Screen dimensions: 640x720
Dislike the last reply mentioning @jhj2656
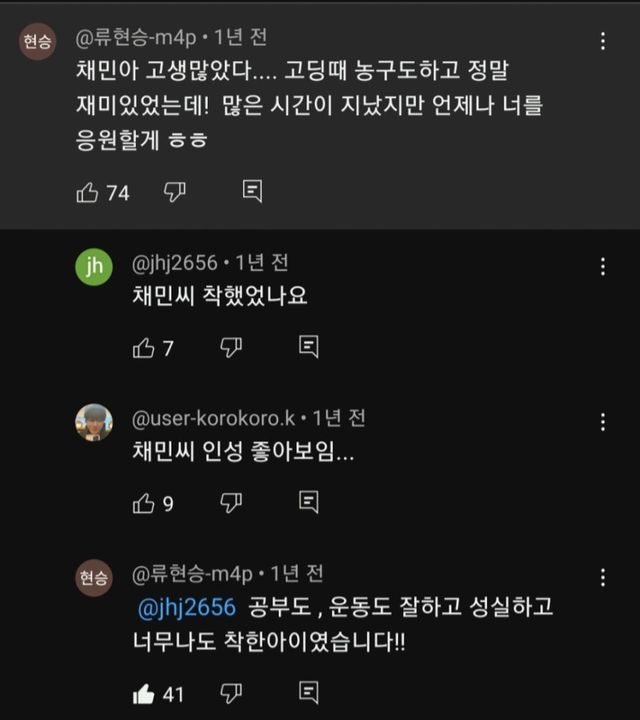tap(231, 692)
